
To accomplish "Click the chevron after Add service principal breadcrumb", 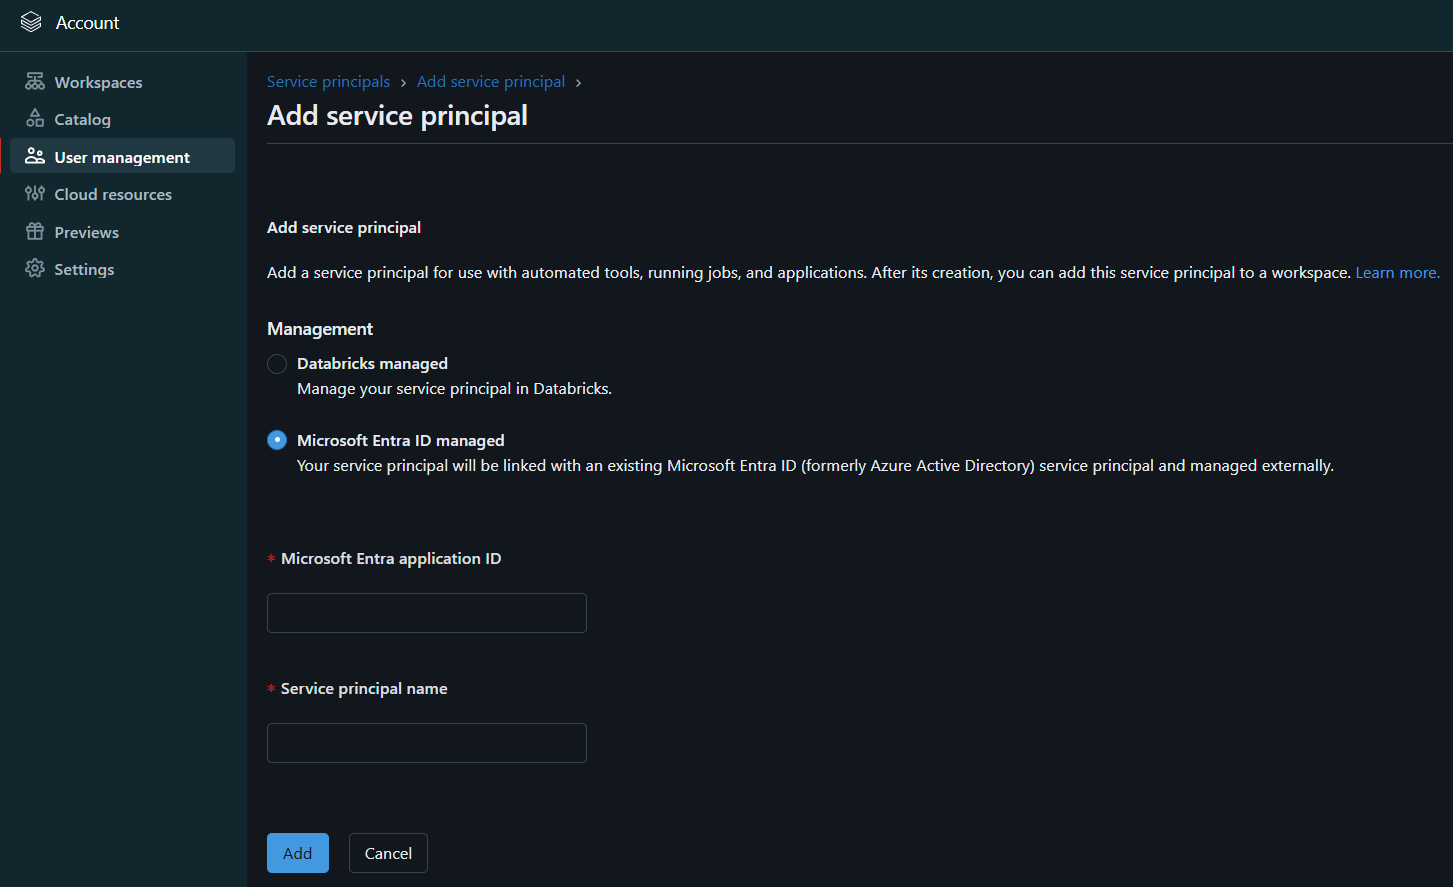I will coord(578,83).
